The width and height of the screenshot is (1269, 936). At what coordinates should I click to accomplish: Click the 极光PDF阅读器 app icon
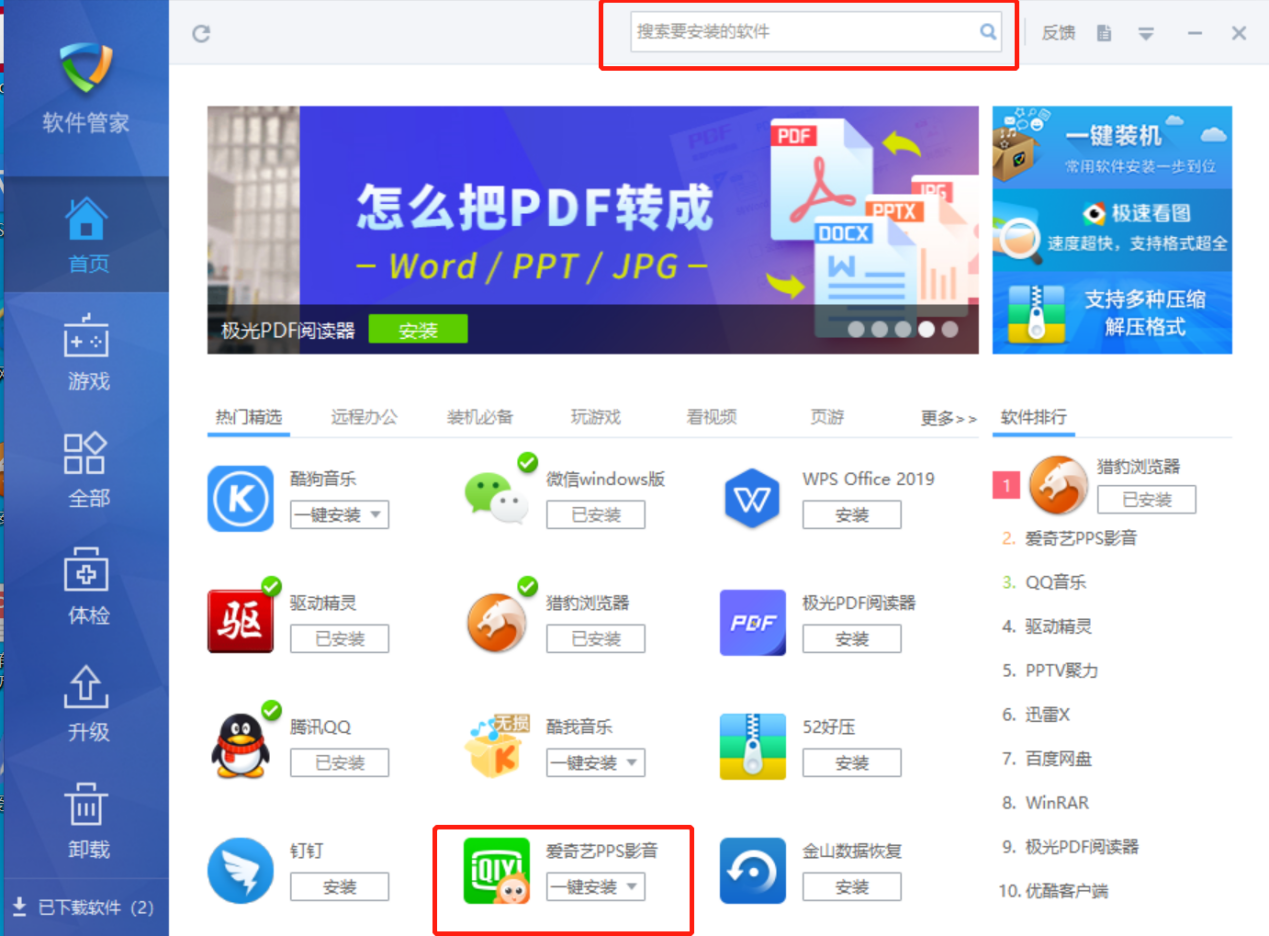(752, 622)
